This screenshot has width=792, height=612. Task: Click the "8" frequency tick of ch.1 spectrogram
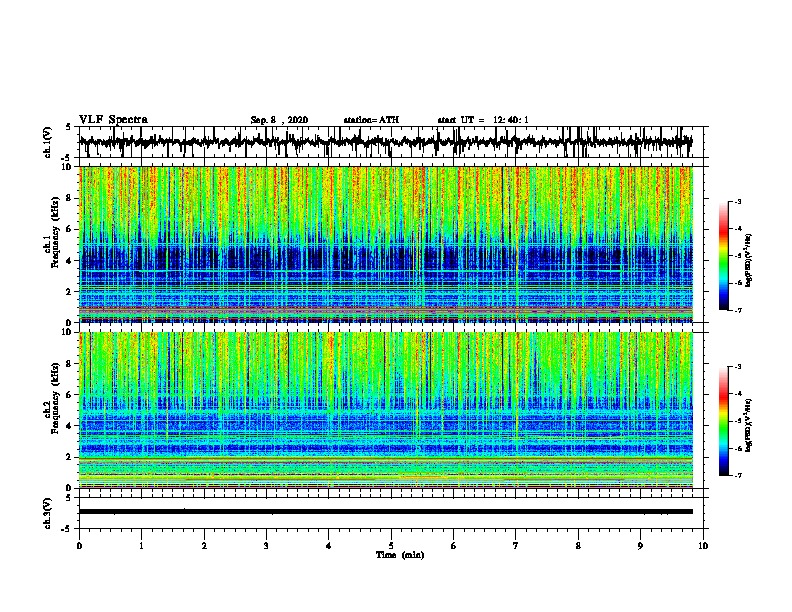(69, 198)
